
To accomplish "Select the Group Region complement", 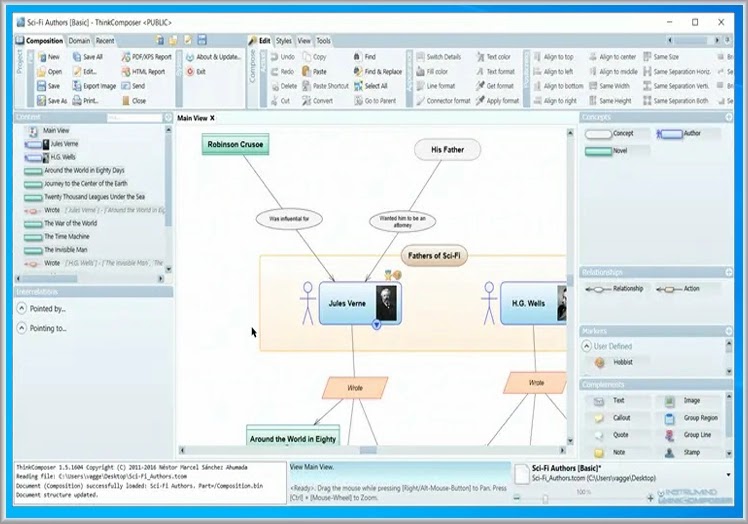I will [691, 418].
